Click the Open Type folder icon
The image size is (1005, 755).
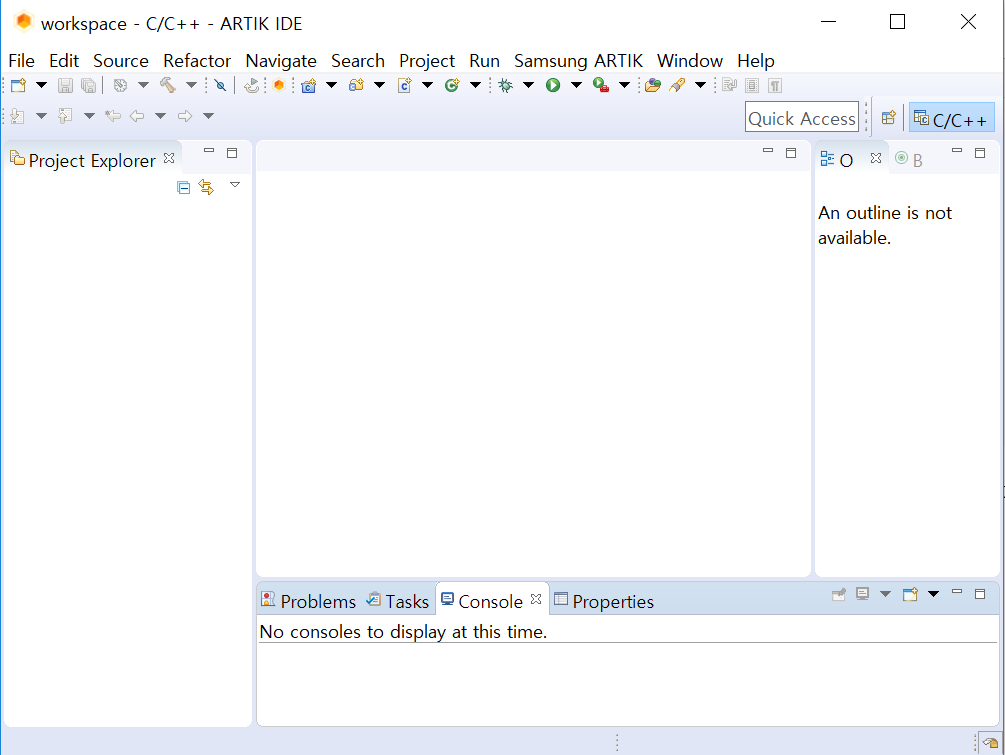click(x=652, y=85)
